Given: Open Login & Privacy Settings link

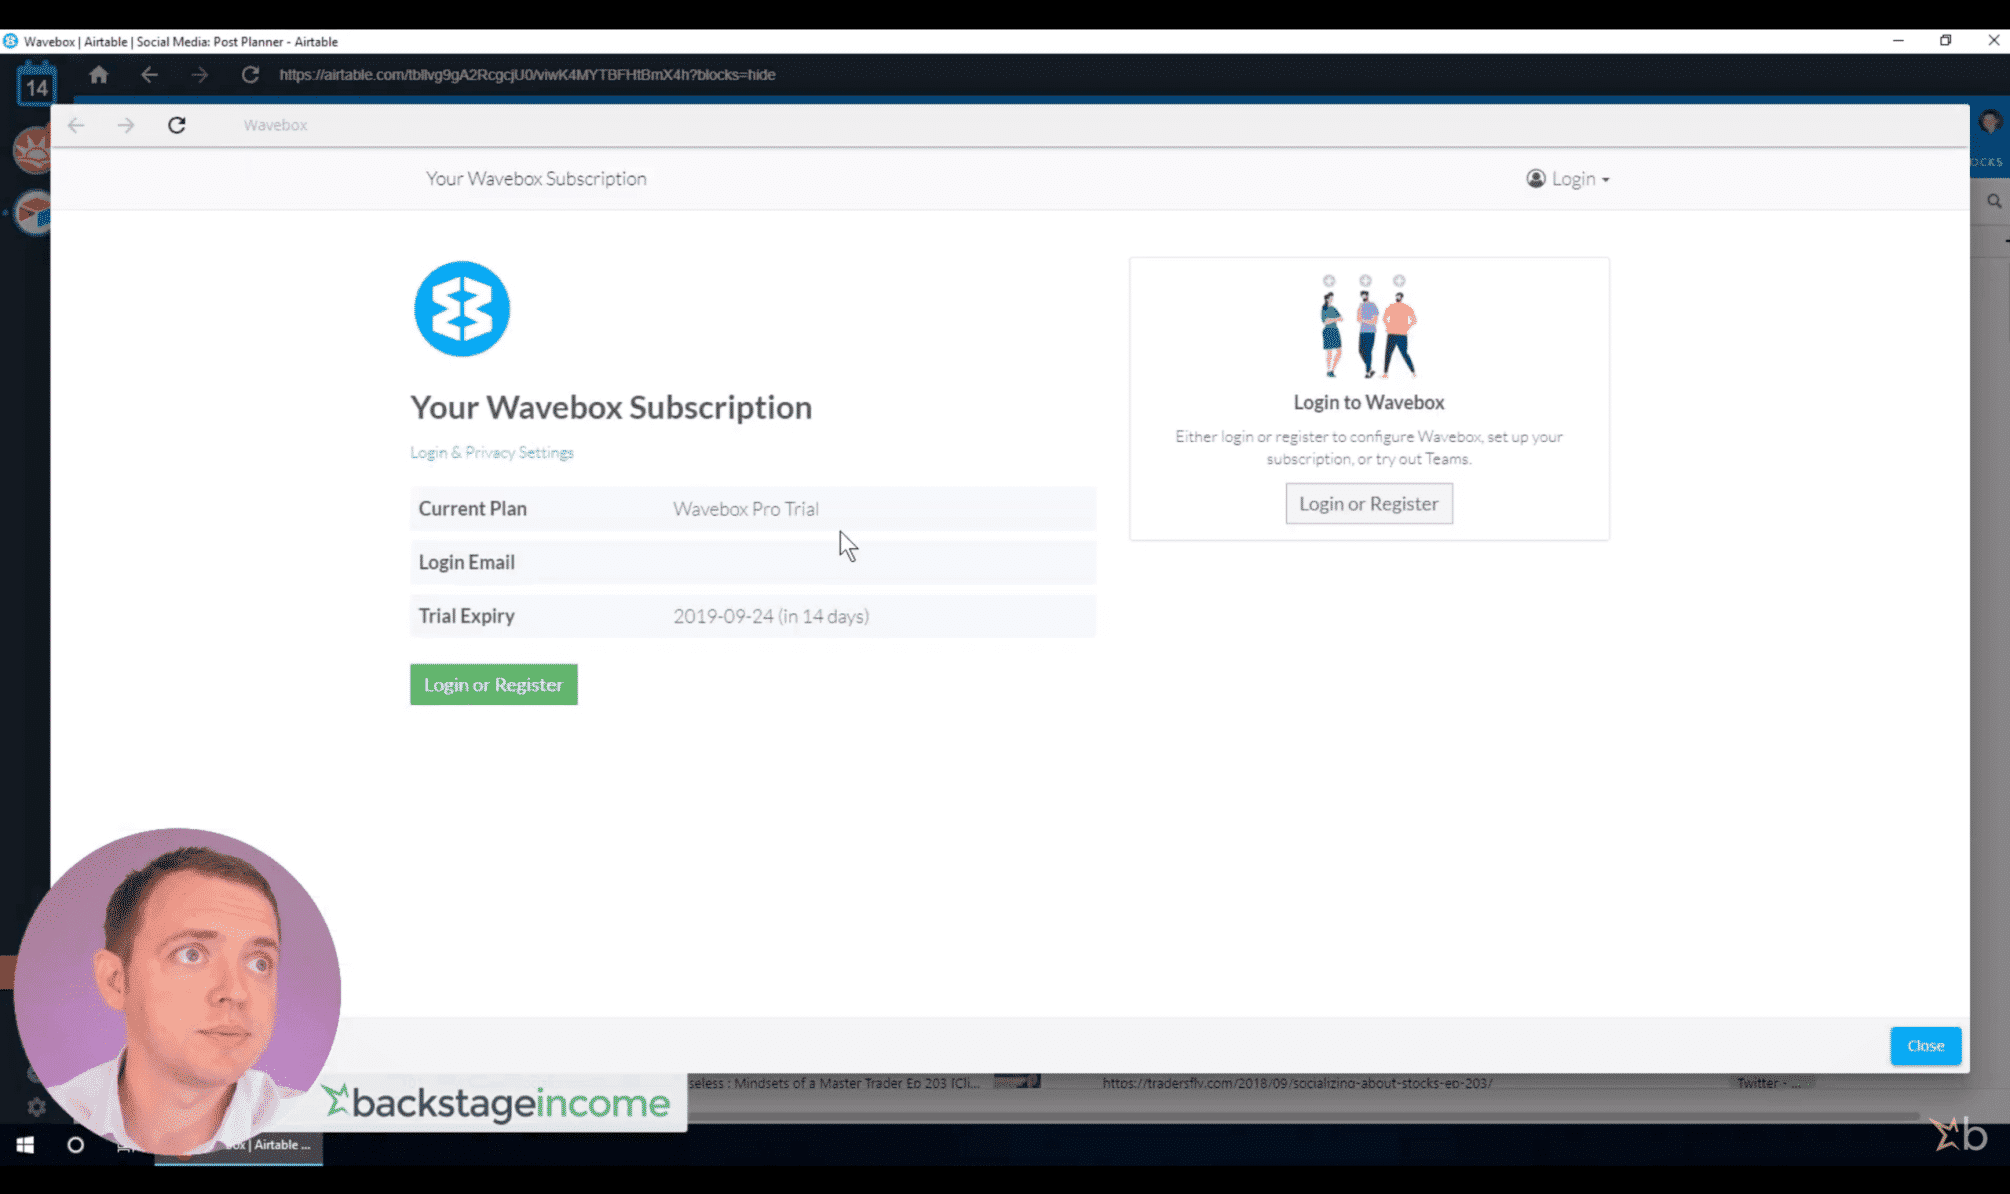Looking at the screenshot, I should 492,452.
